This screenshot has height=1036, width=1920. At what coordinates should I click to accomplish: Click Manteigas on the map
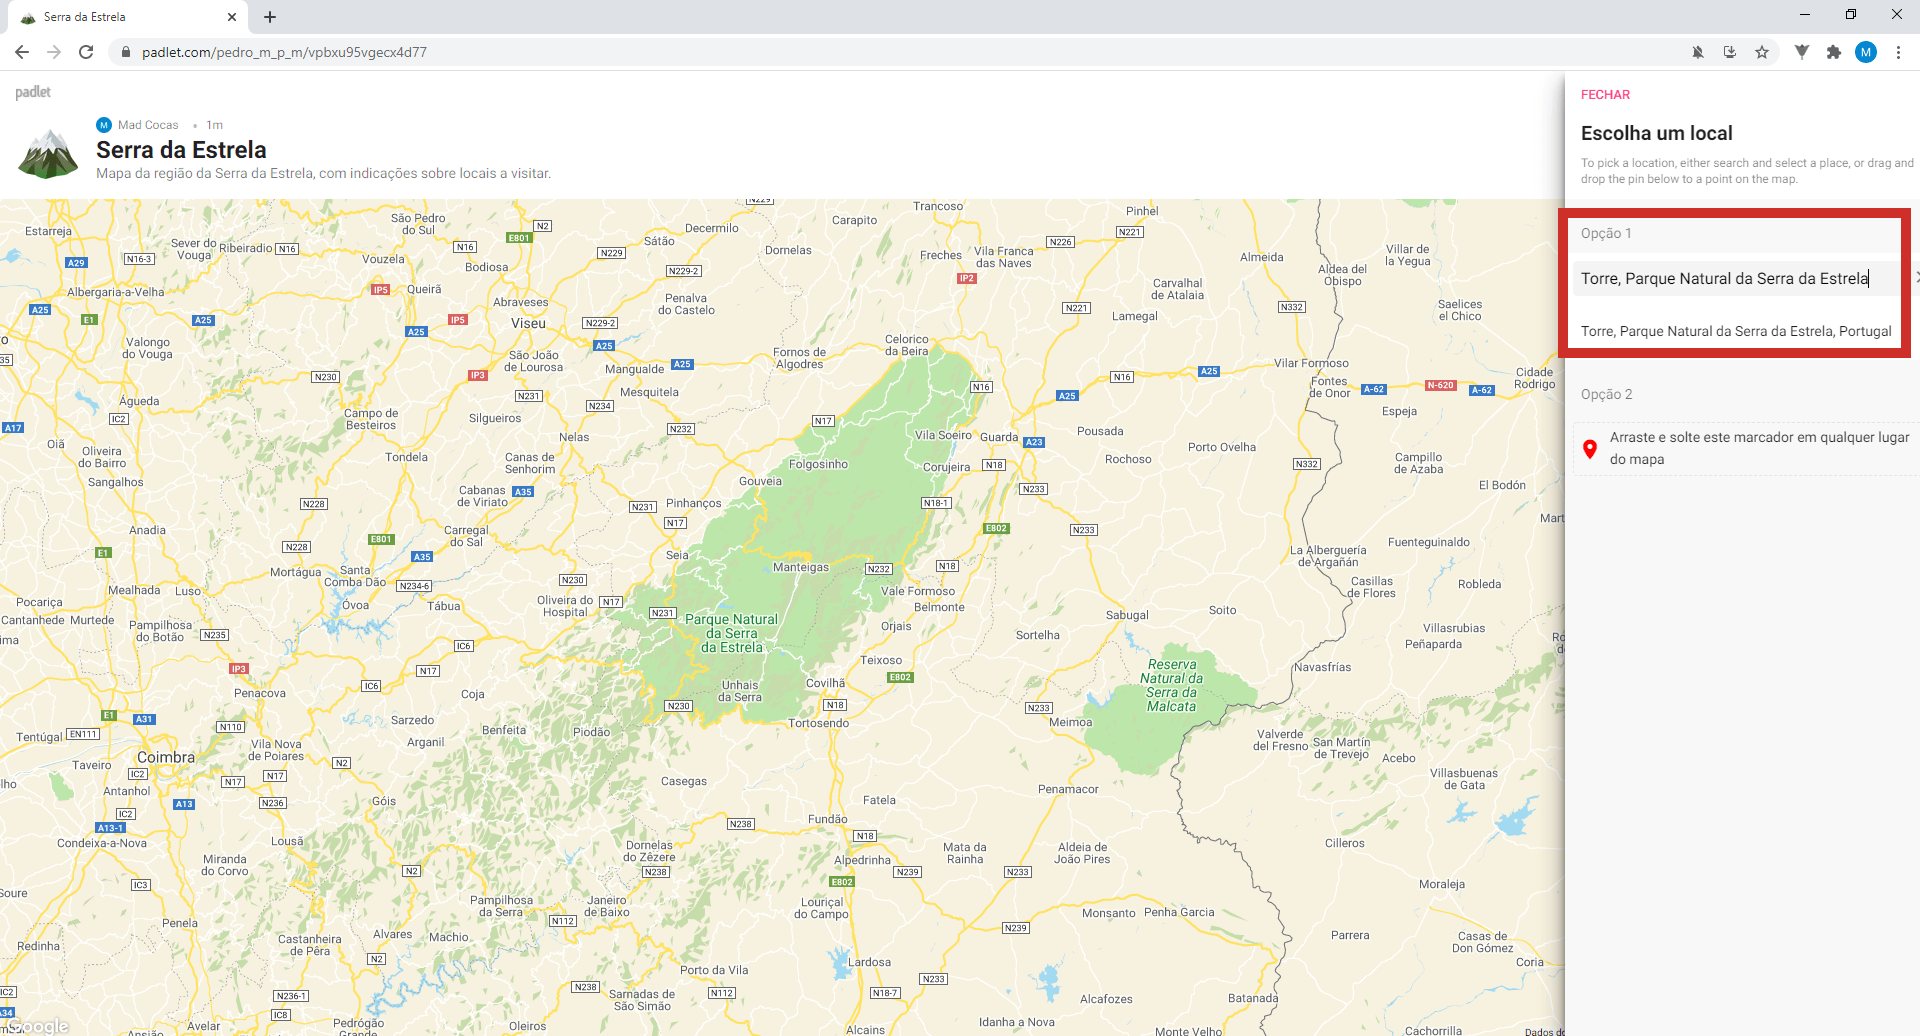(x=801, y=567)
